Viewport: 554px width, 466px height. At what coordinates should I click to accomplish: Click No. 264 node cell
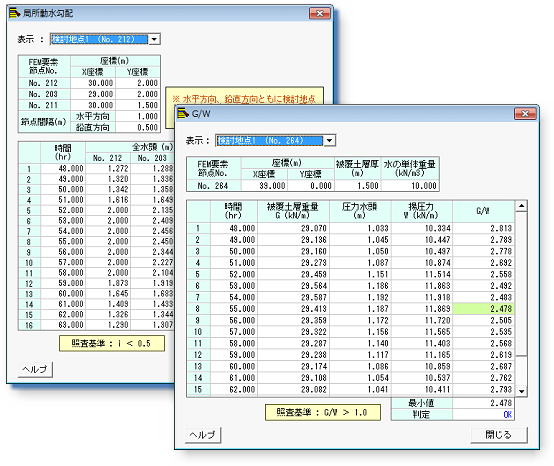213,186
